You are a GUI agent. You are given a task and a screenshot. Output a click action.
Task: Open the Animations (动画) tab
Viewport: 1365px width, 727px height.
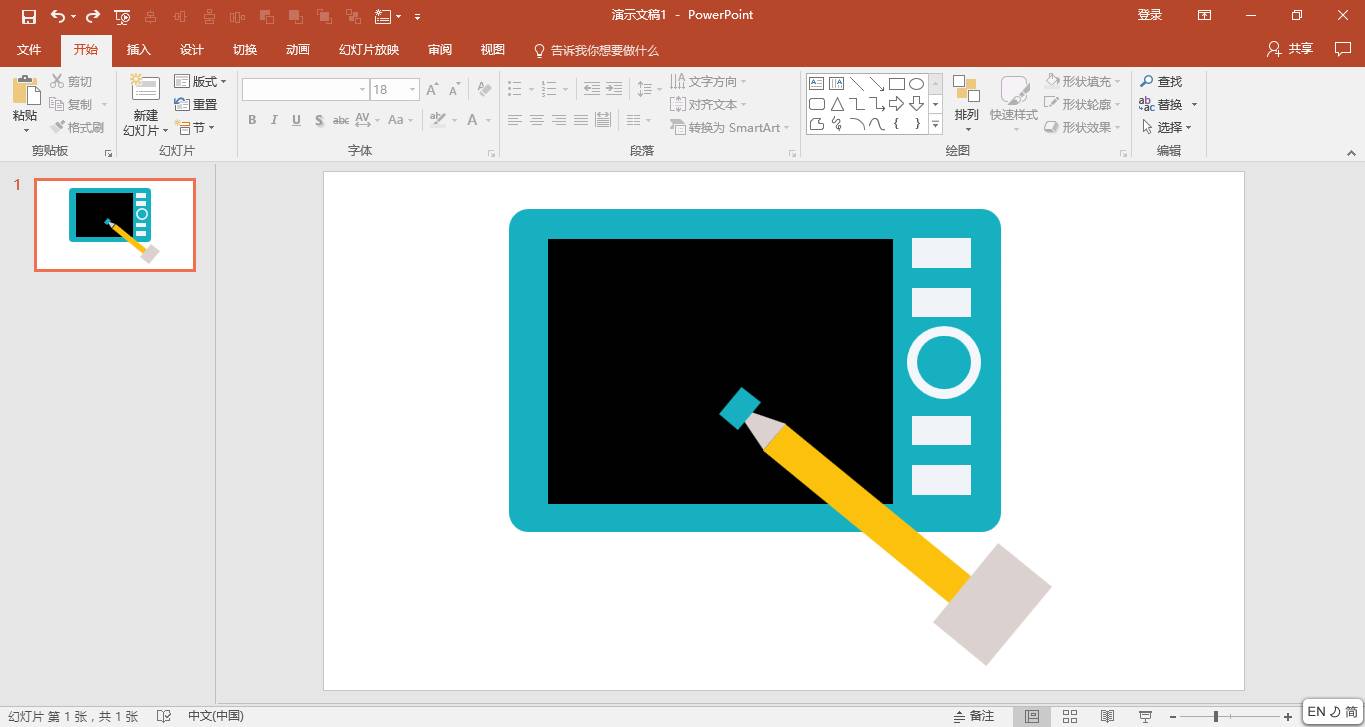(297, 50)
